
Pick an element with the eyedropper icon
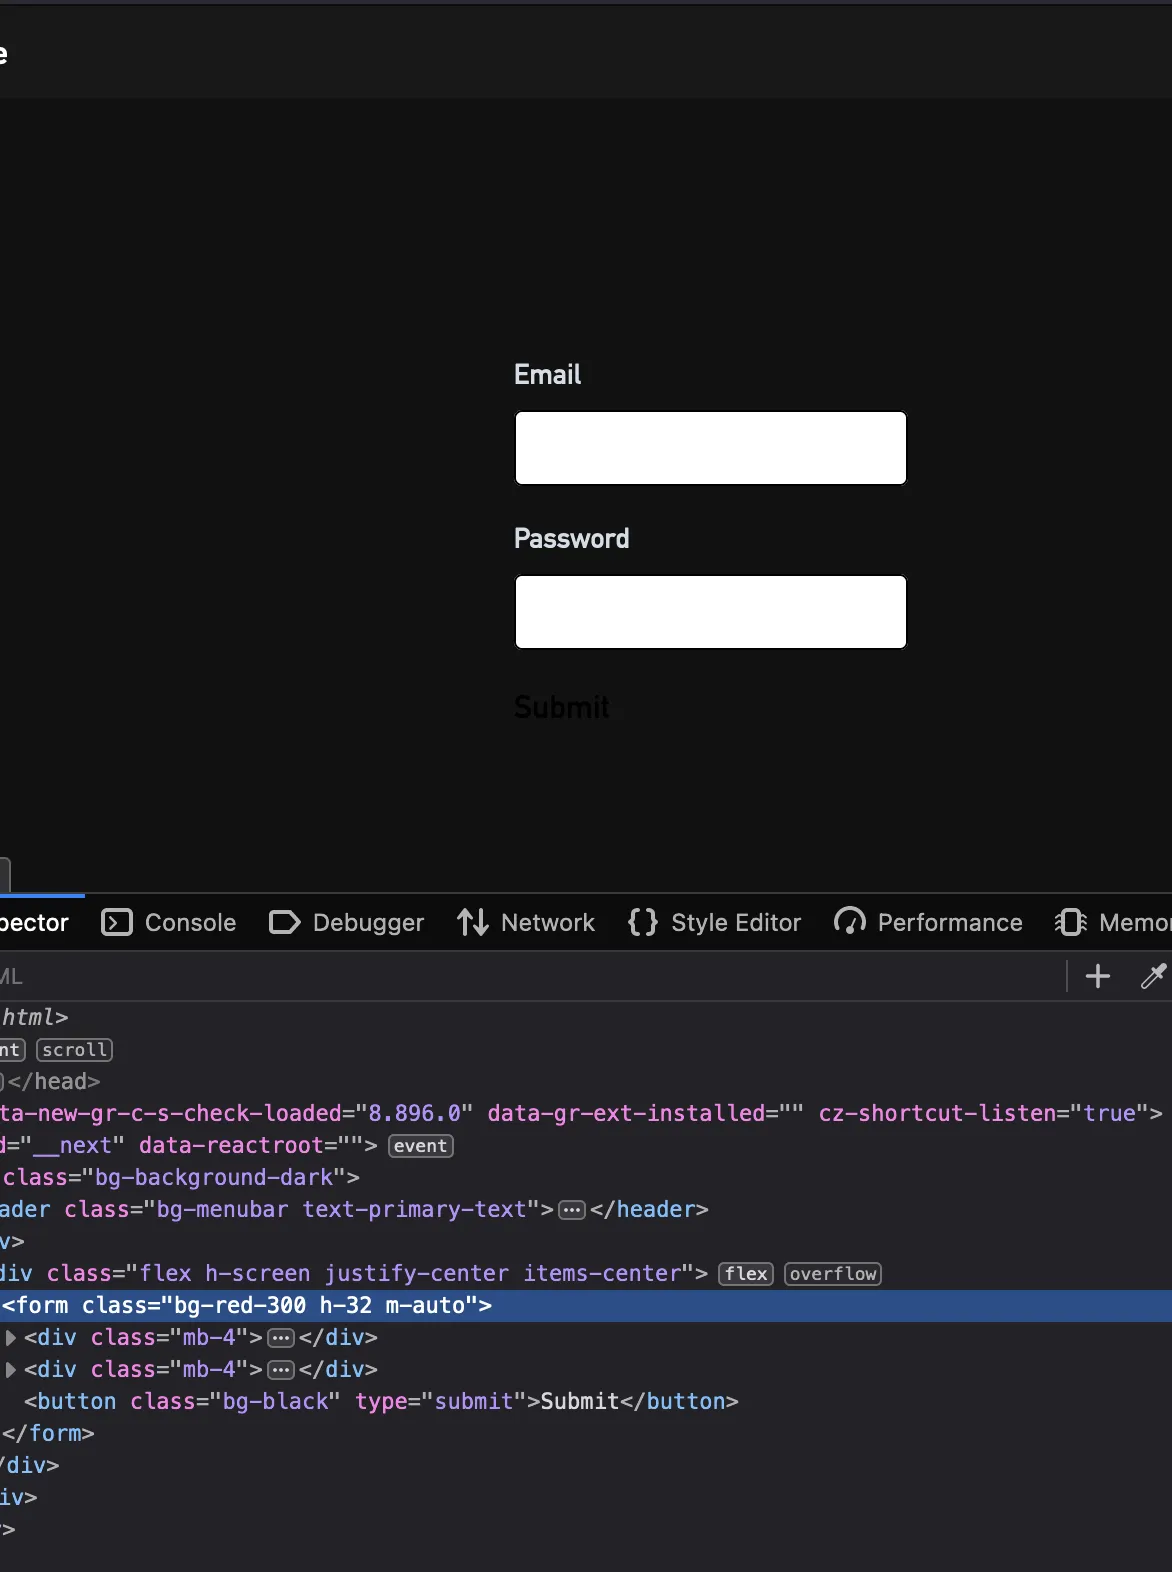[1153, 976]
